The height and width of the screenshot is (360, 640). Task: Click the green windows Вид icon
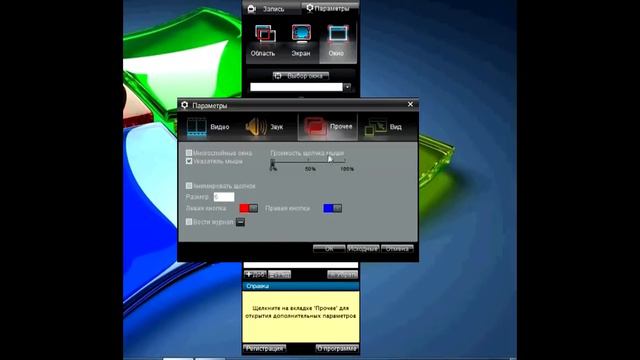[376, 127]
